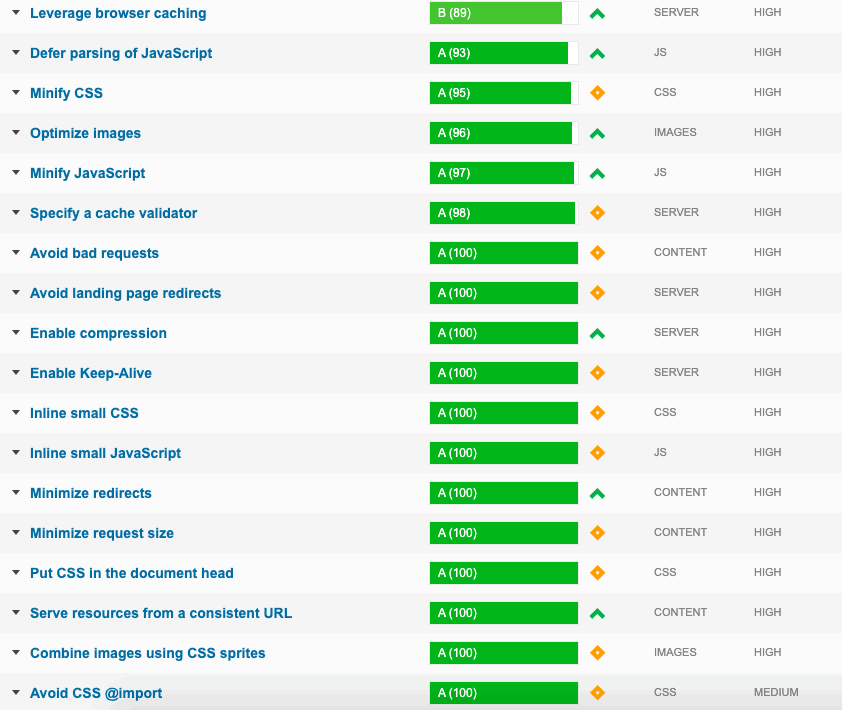Click the orange diamond for Specify a cache validator
The width and height of the screenshot is (842, 710).
tap(597, 213)
